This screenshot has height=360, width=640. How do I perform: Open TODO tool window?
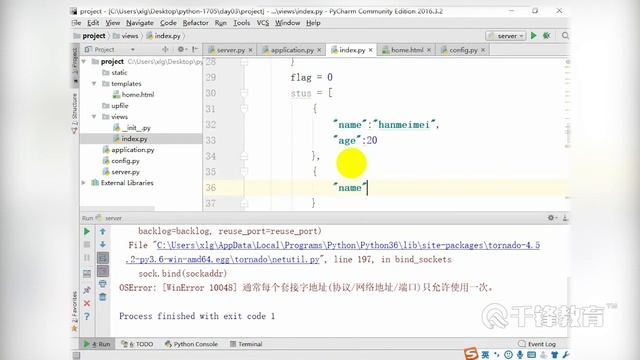(137, 344)
